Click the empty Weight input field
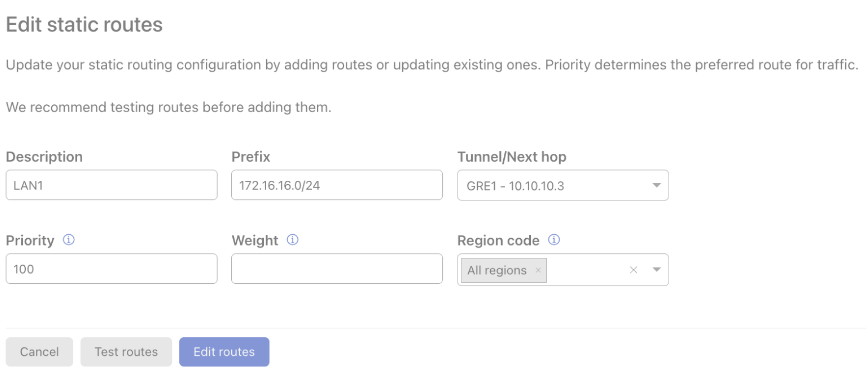Image resolution: width=867 pixels, height=380 pixels. point(337,269)
